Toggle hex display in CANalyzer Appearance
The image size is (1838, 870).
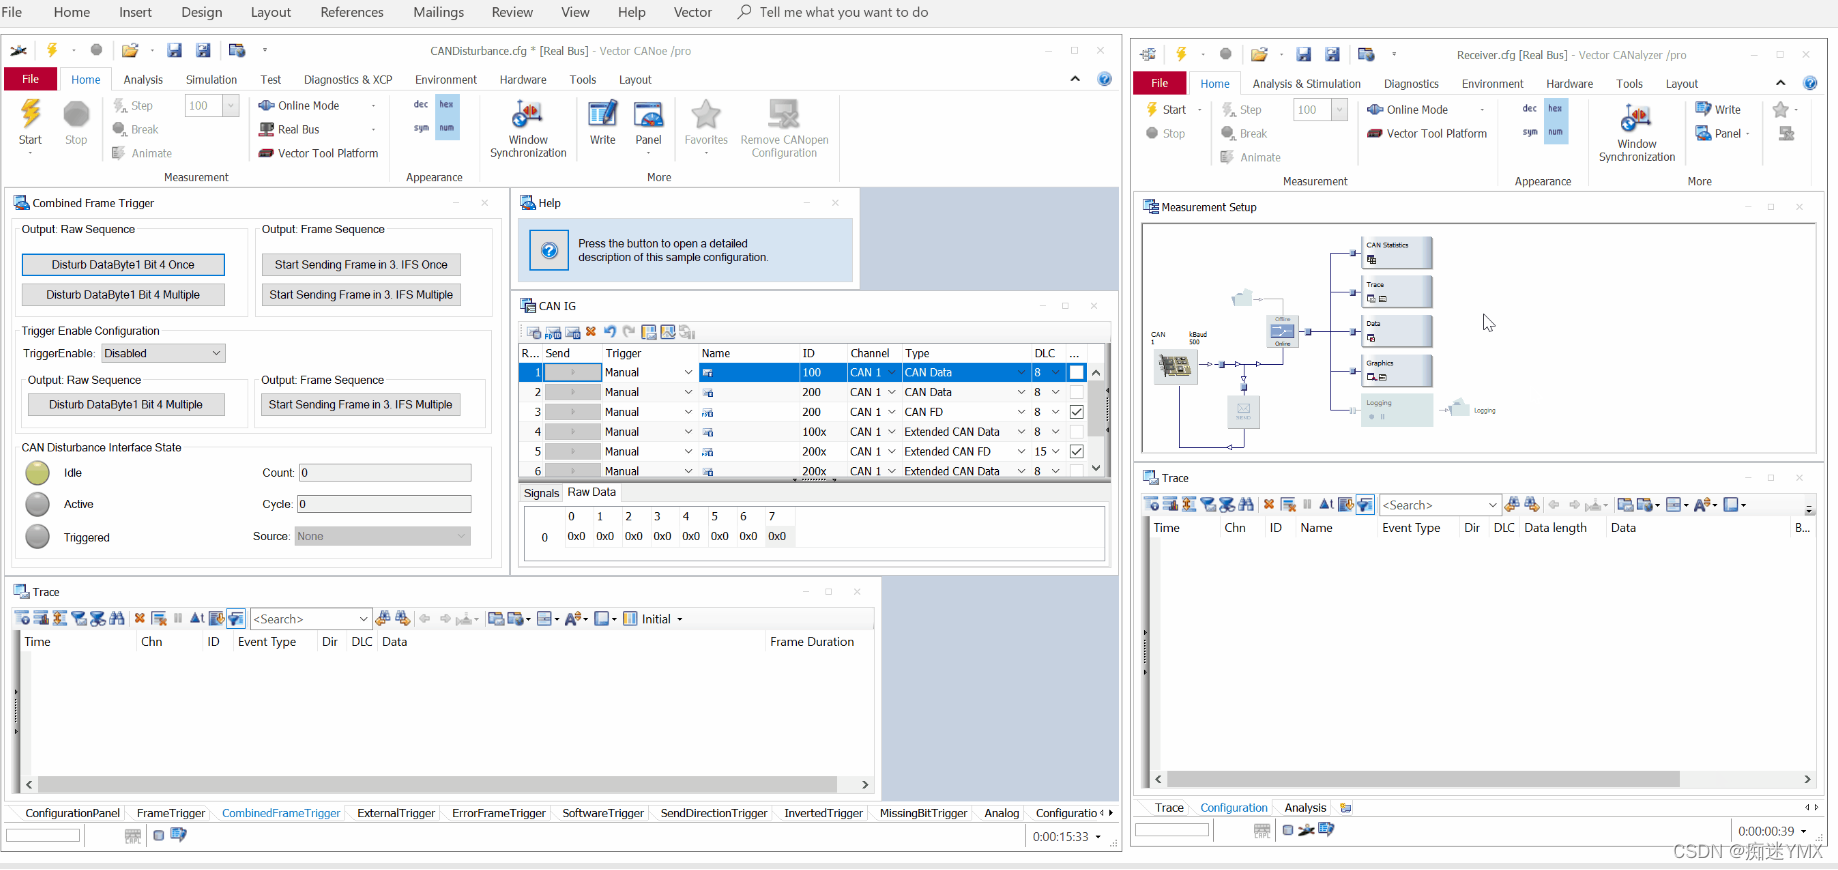pyautogui.click(x=1555, y=109)
